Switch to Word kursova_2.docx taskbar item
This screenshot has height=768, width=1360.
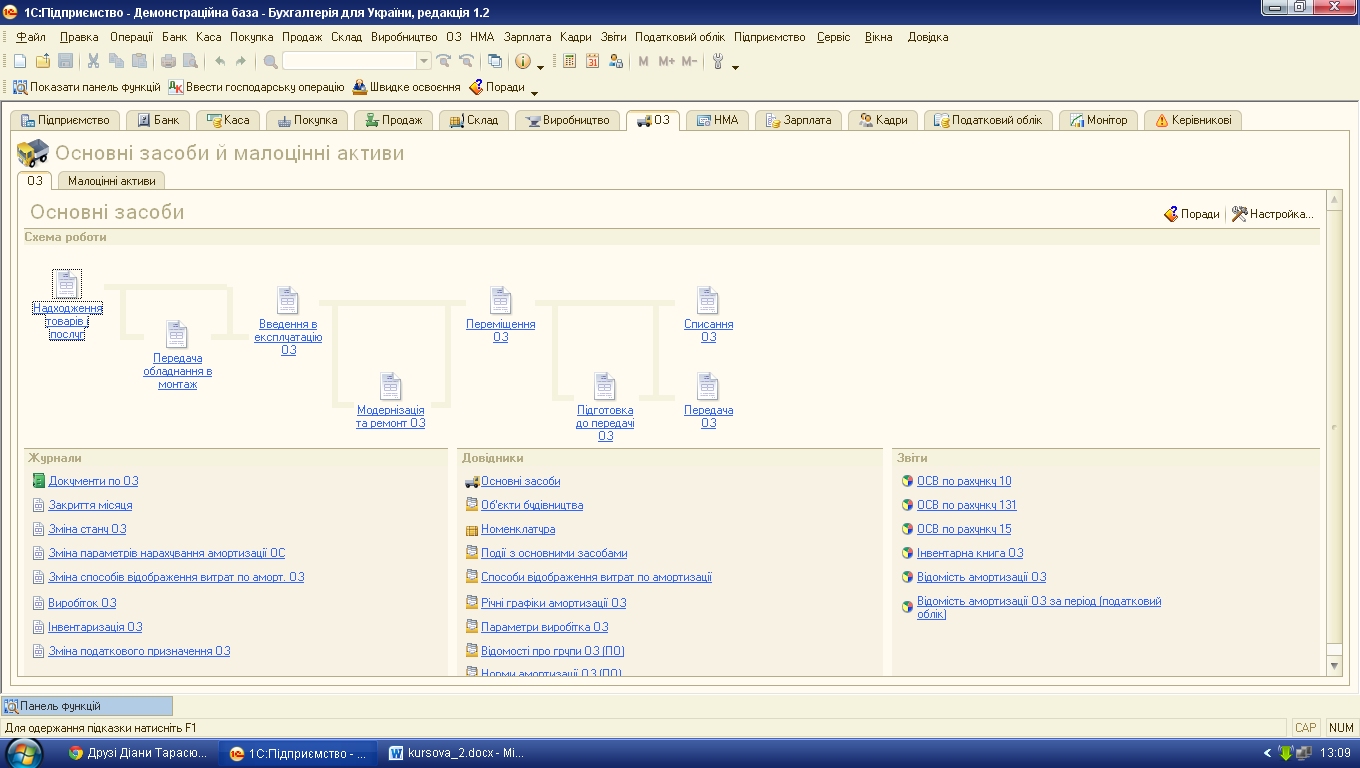point(456,753)
